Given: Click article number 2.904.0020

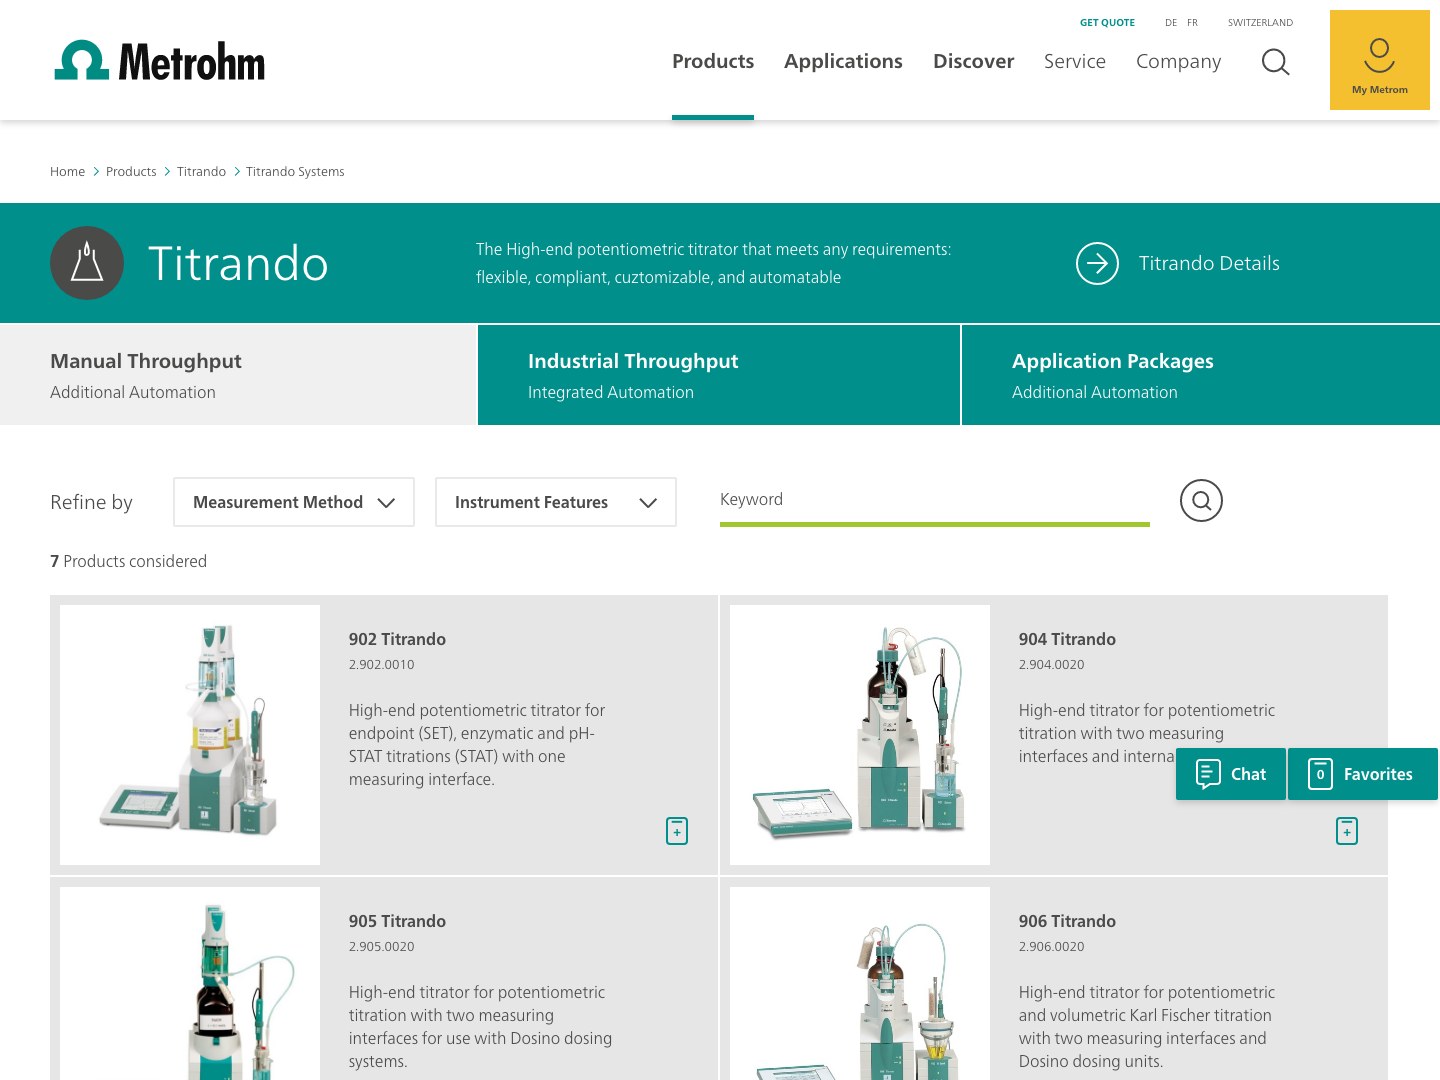Looking at the screenshot, I should click(x=1051, y=664).
